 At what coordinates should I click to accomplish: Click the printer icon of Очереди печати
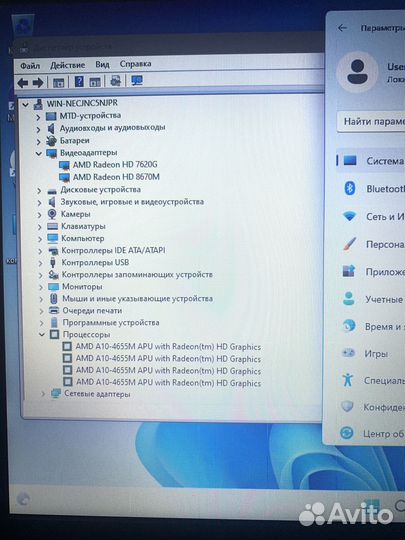pos(54,310)
